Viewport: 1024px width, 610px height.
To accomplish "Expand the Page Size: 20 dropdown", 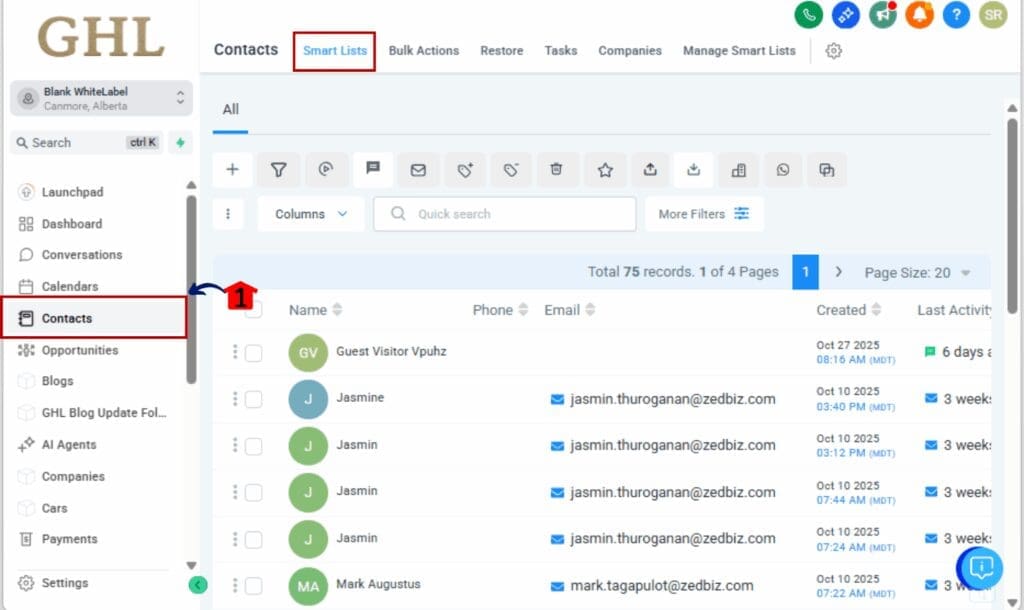I will tap(917, 272).
